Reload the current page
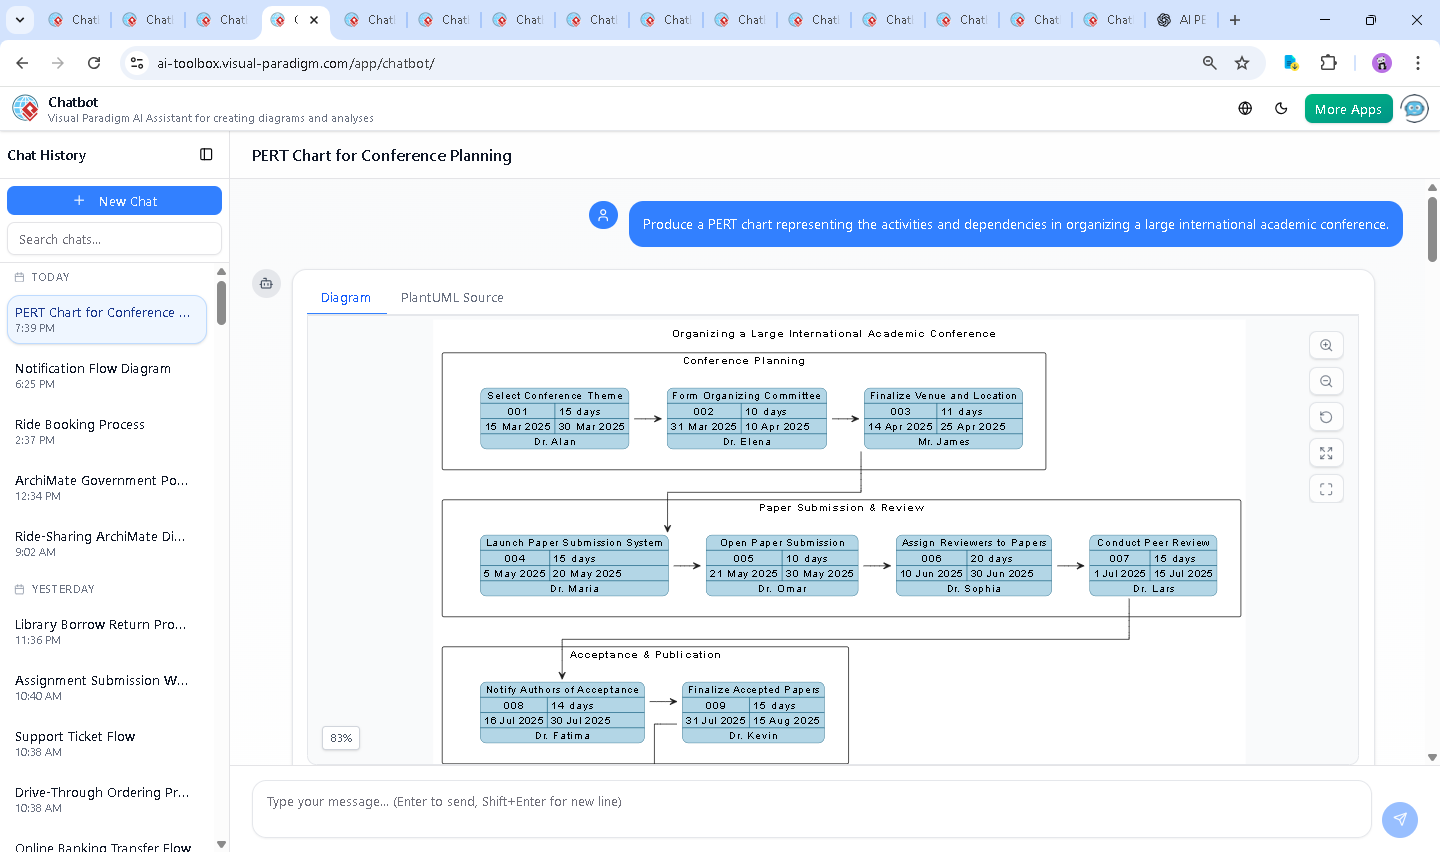 click(x=94, y=63)
